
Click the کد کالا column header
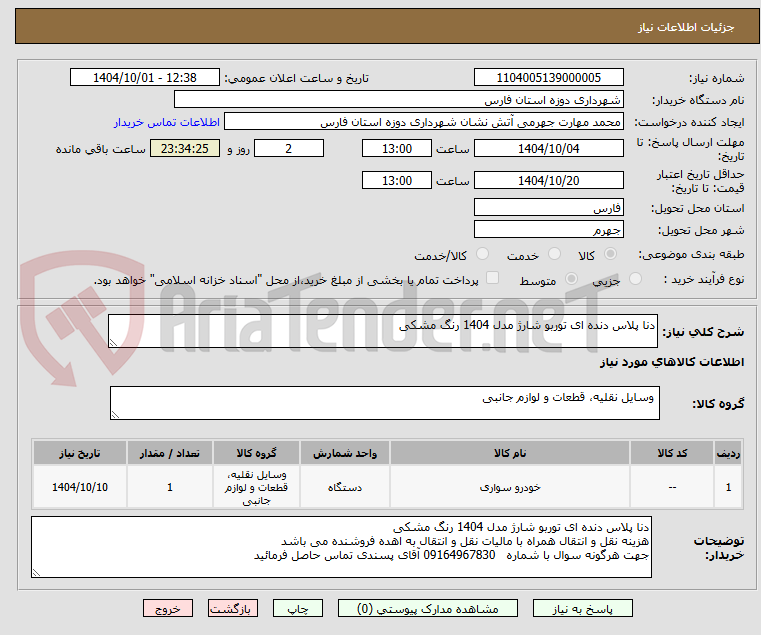click(x=672, y=453)
